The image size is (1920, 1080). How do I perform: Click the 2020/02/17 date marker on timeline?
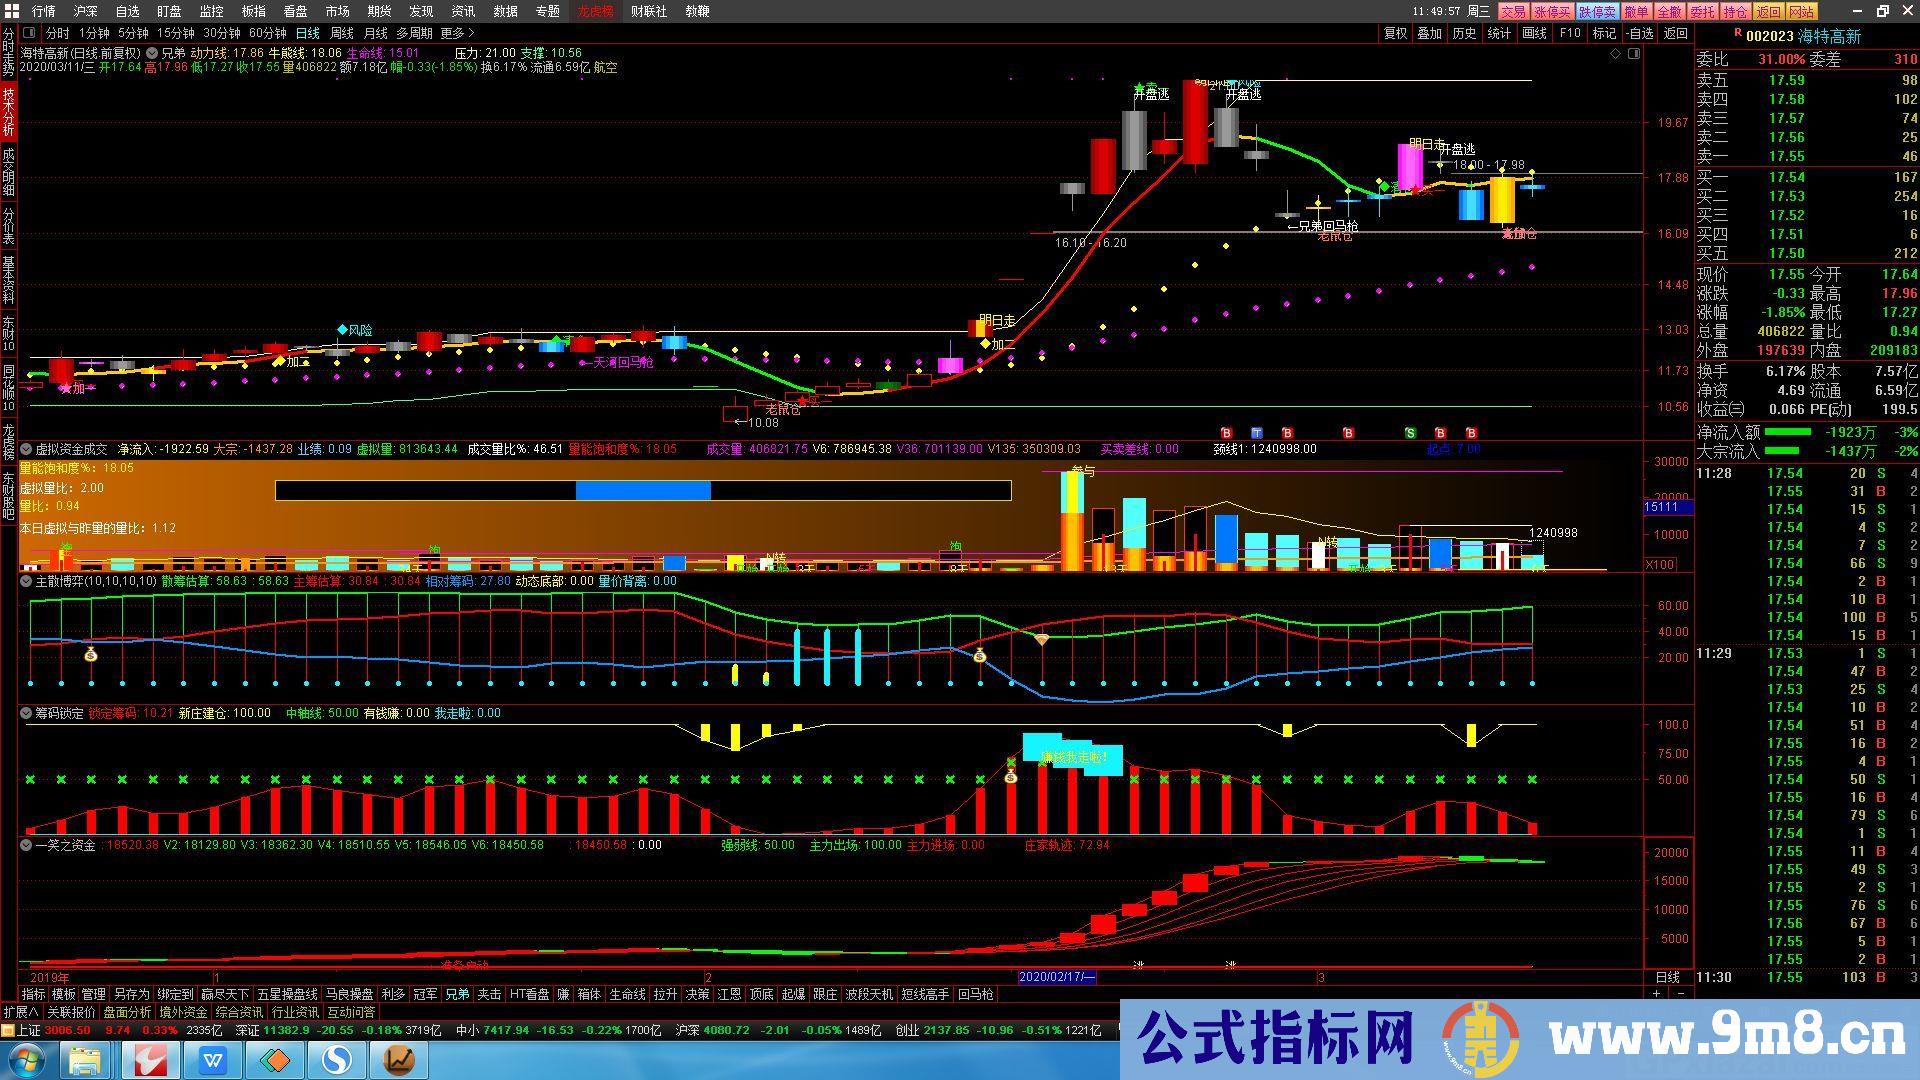coord(1056,977)
